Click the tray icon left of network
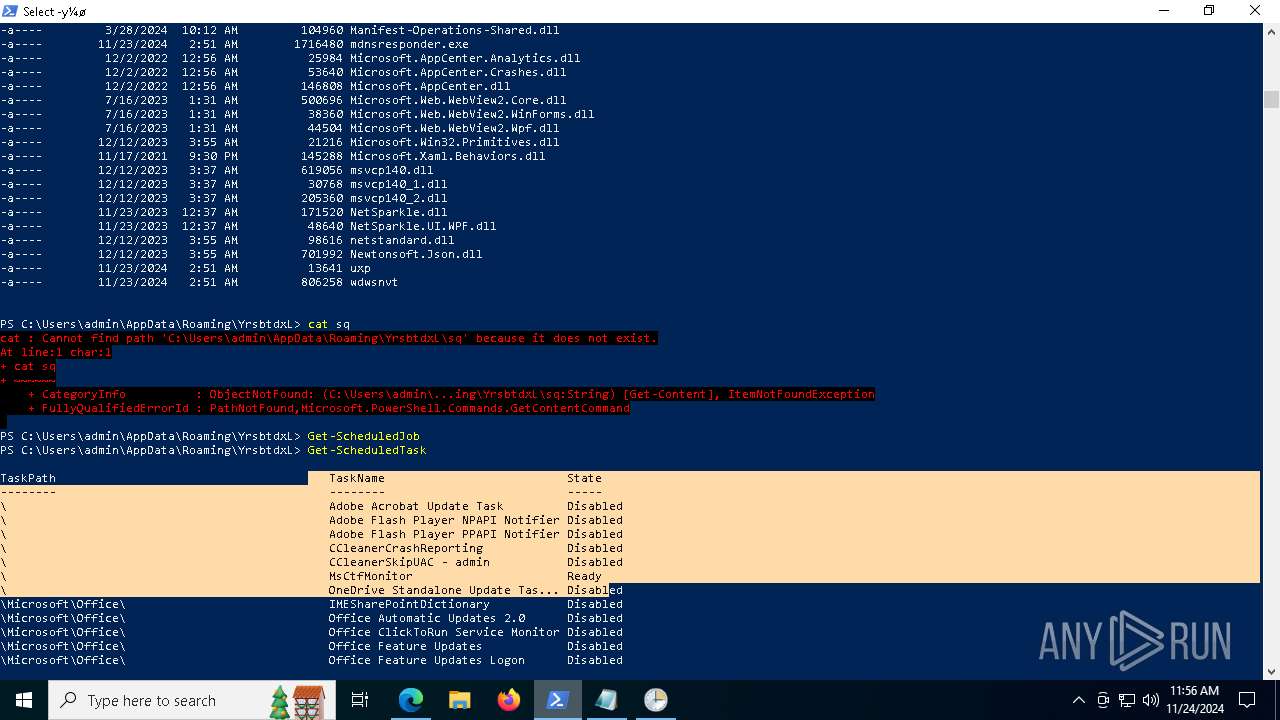The height and width of the screenshot is (720, 1280). click(1103, 700)
